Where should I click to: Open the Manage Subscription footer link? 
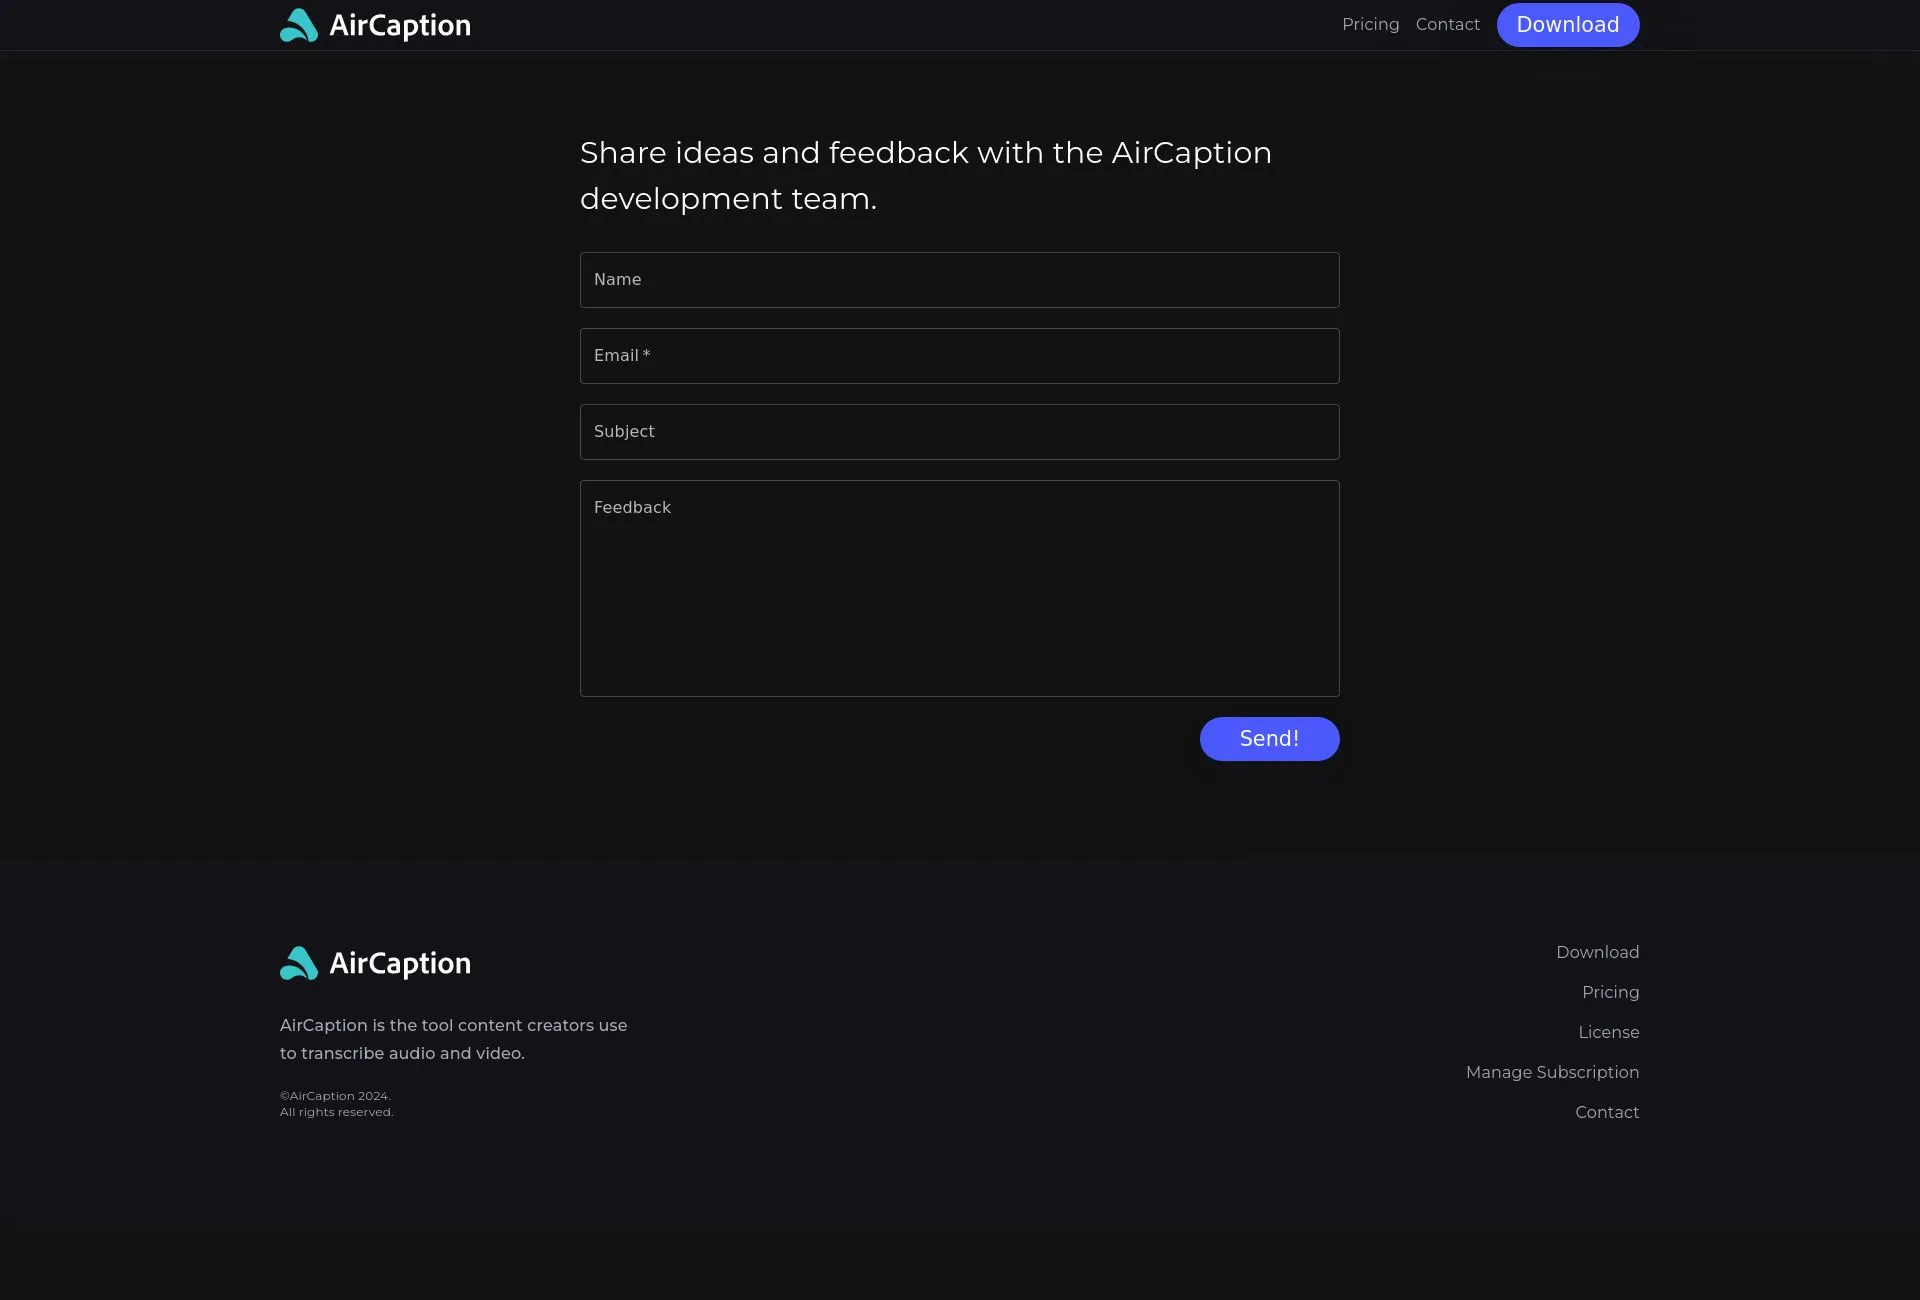click(1552, 1072)
